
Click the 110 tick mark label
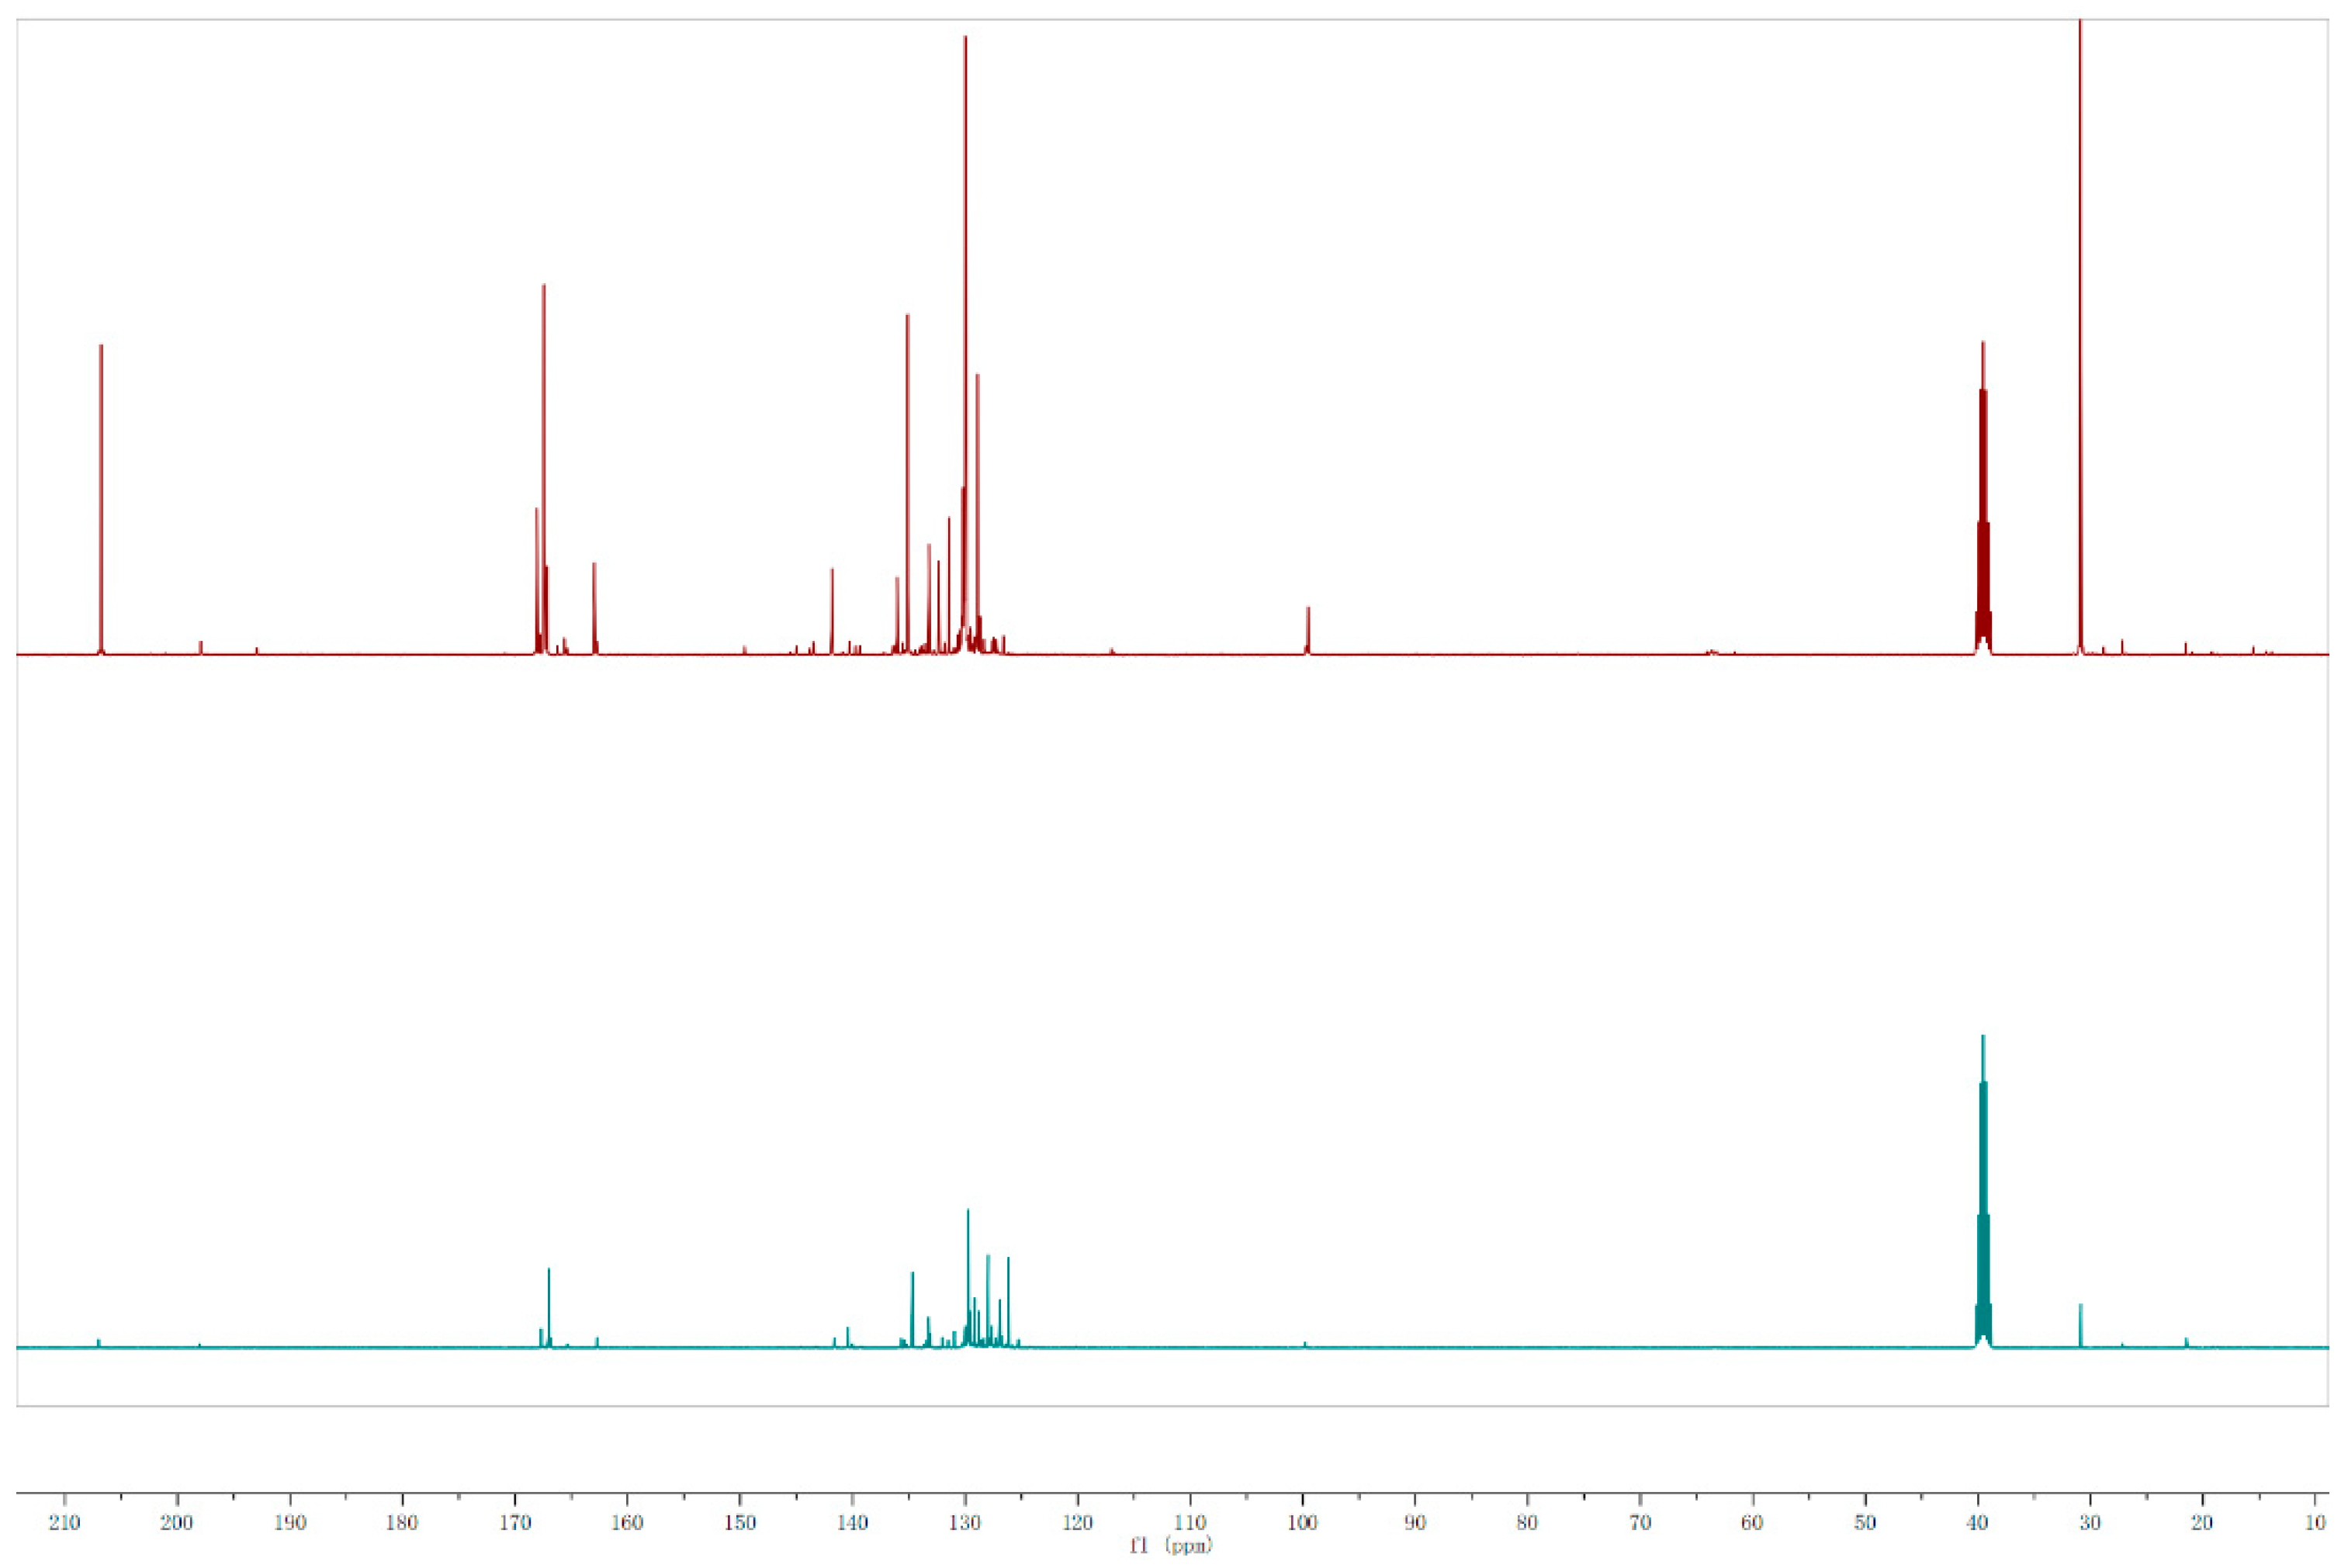pyautogui.click(x=1190, y=1521)
